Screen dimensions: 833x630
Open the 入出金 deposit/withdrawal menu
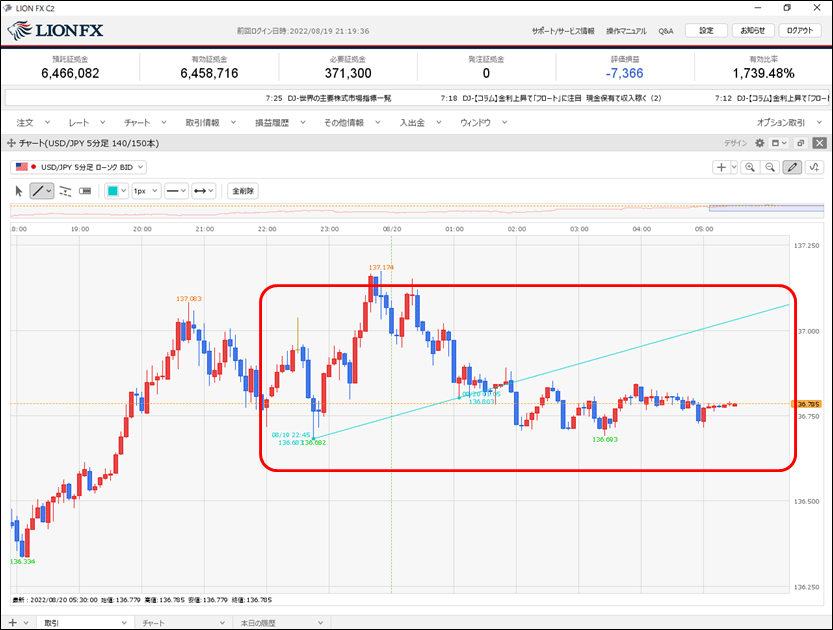[x=420, y=123]
